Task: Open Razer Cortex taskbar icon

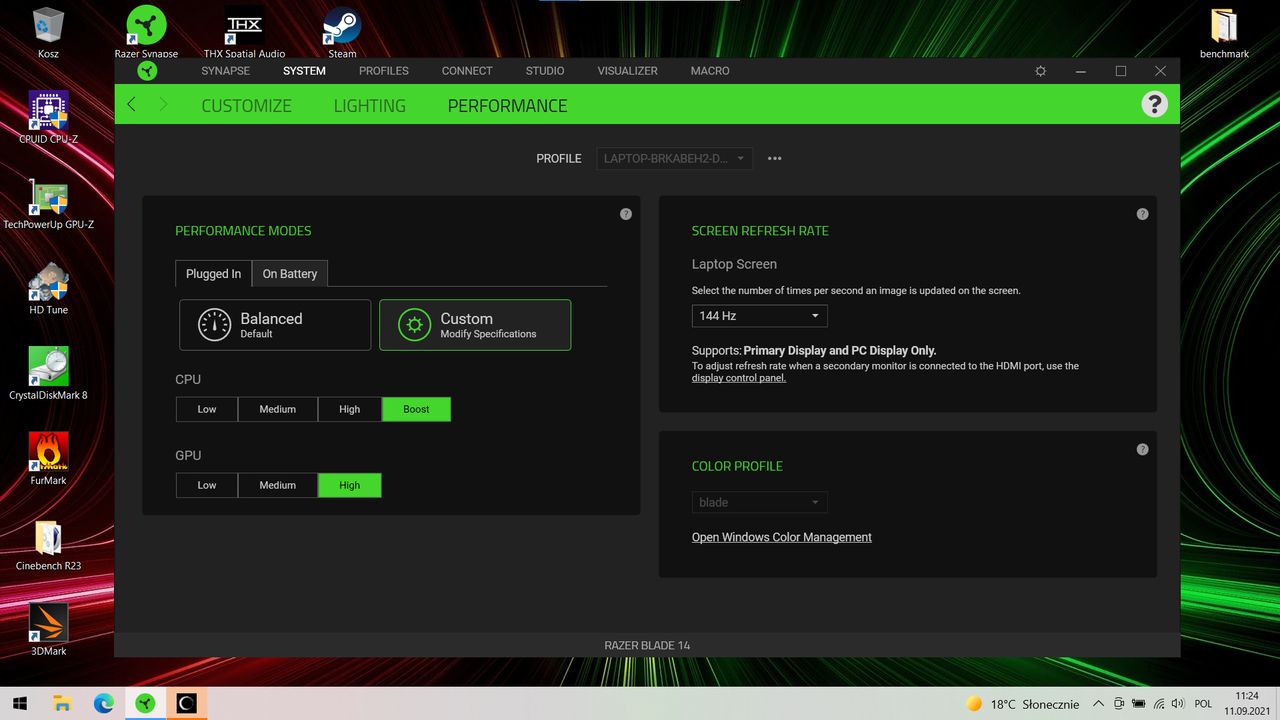Action: [187, 703]
